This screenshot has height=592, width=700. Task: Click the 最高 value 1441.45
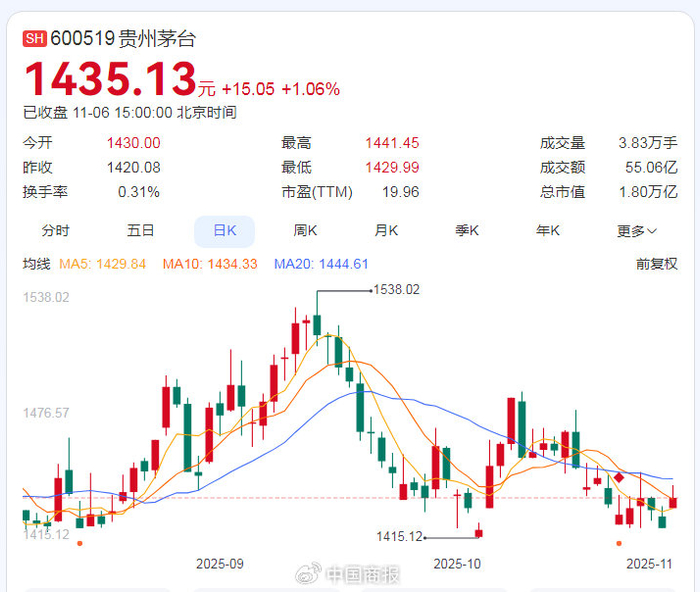(x=392, y=143)
